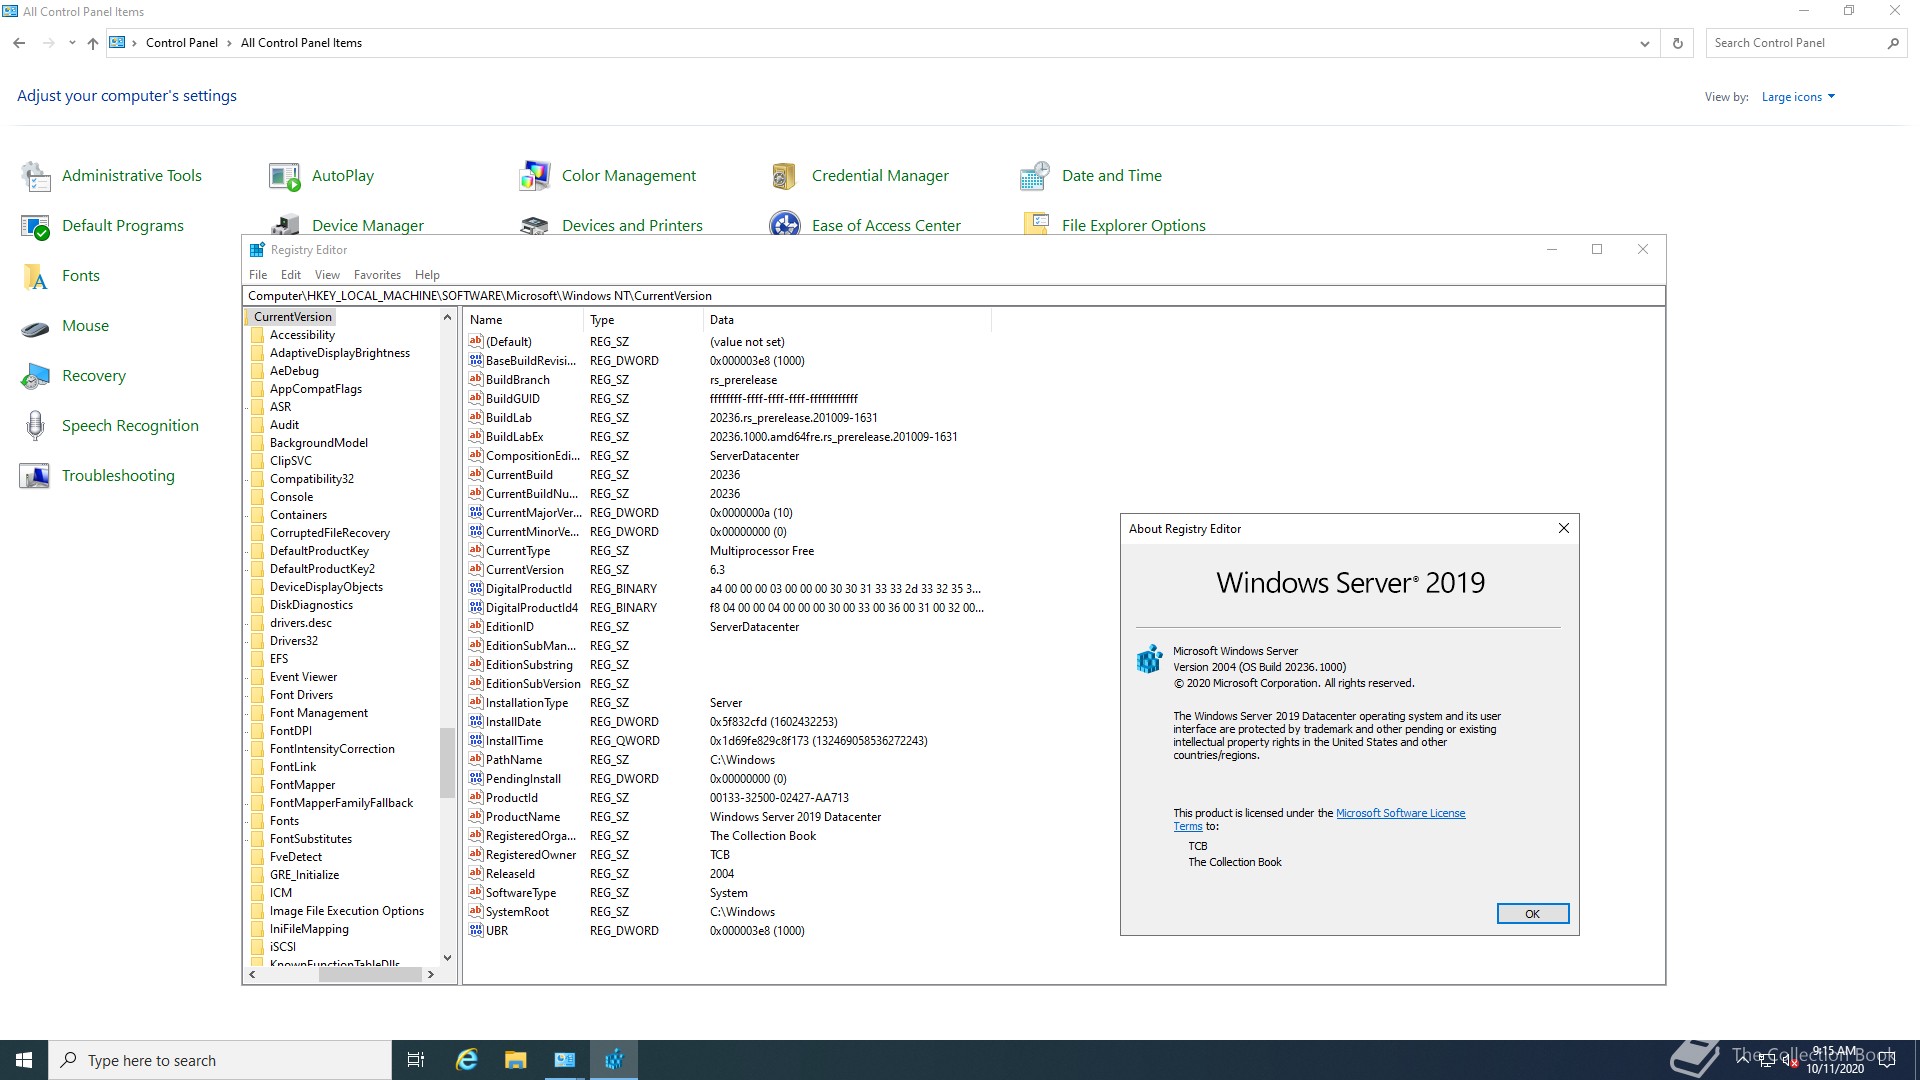Select the Image File Execution Options key
Image resolution: width=1920 pixels, height=1080 pixels.
(346, 911)
